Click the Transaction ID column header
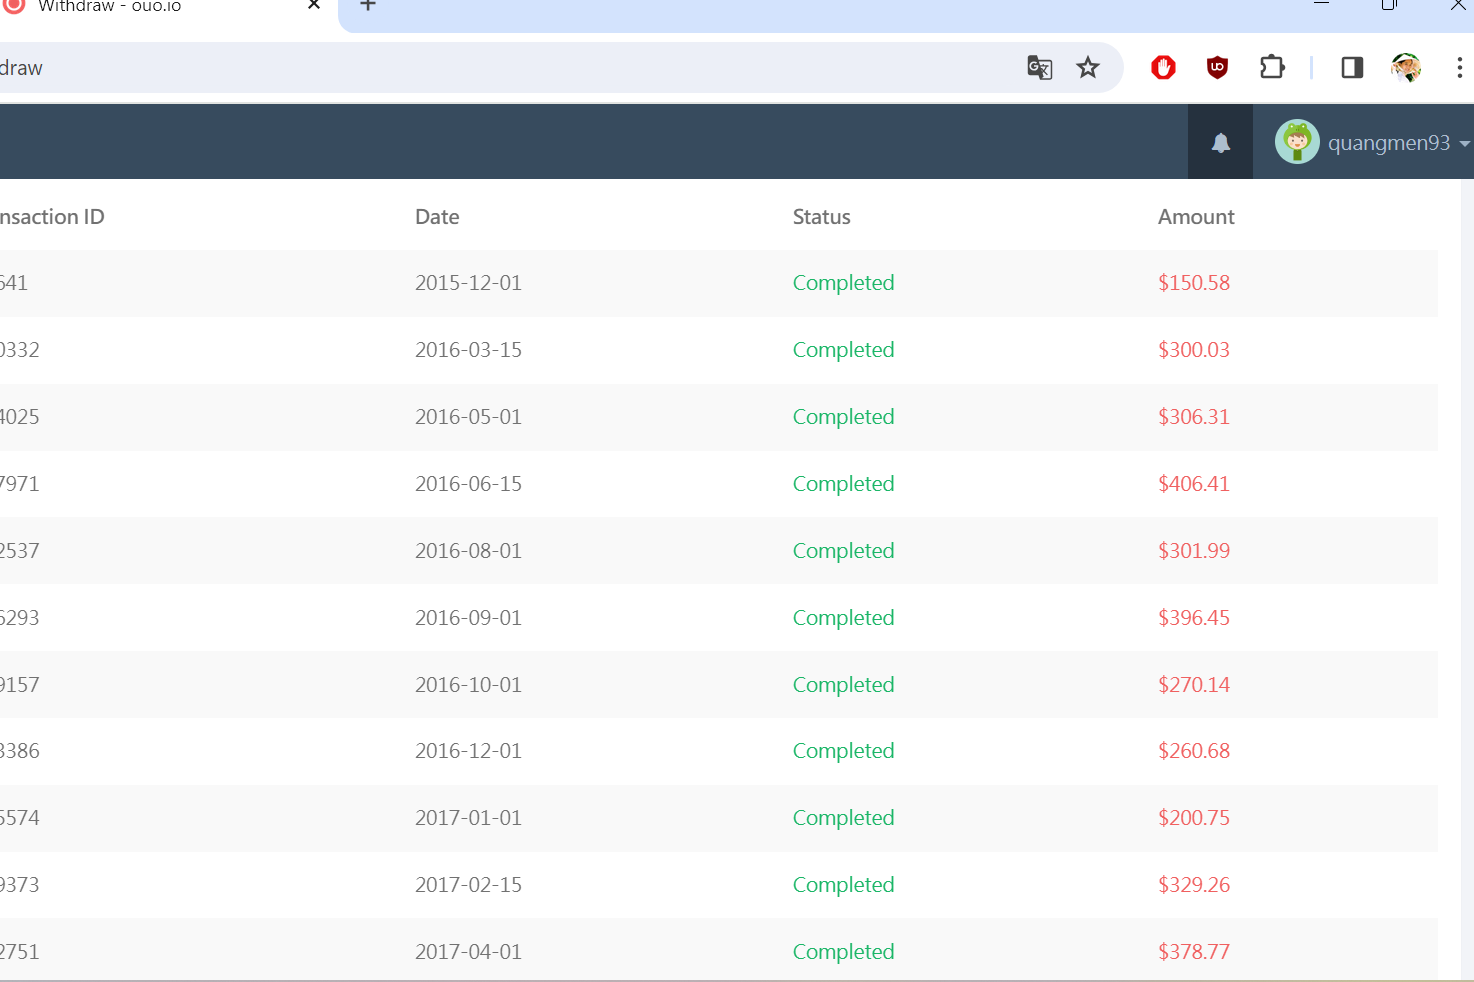 click(x=51, y=217)
